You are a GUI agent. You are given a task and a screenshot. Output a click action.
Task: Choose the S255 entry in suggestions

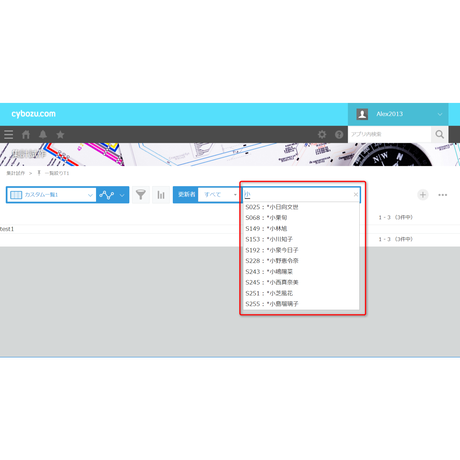coord(301,304)
